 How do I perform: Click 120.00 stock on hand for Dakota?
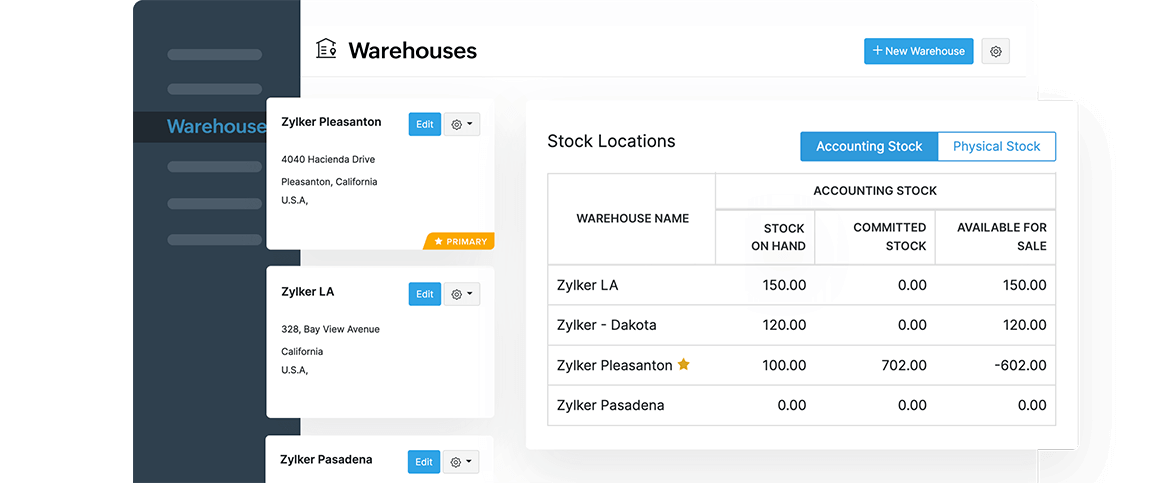click(x=783, y=325)
